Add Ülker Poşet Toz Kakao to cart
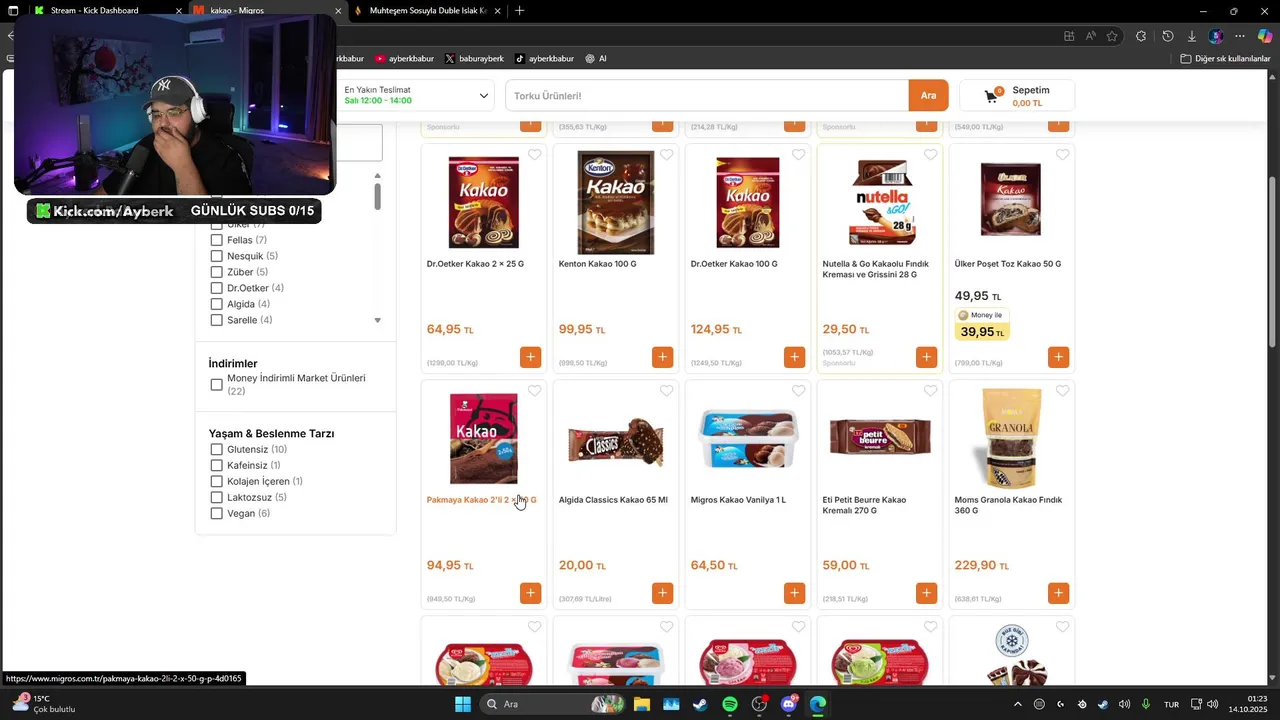 pyautogui.click(x=1058, y=357)
